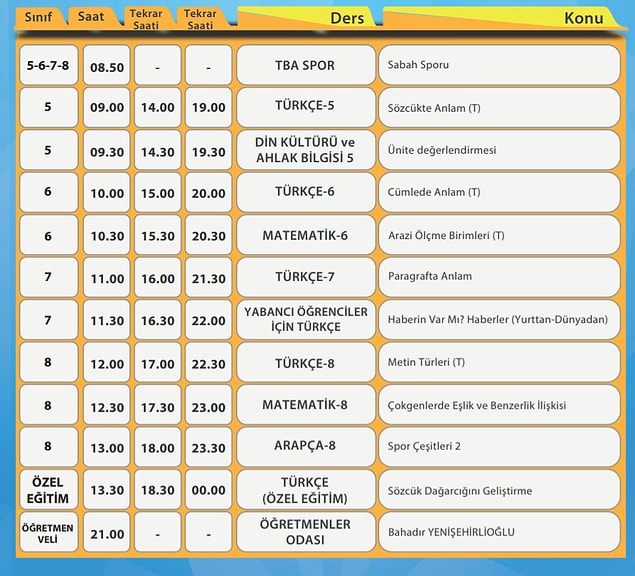Click the Ünite değerlendirmesi topic
The height and width of the screenshot is (576, 635).
(499, 150)
